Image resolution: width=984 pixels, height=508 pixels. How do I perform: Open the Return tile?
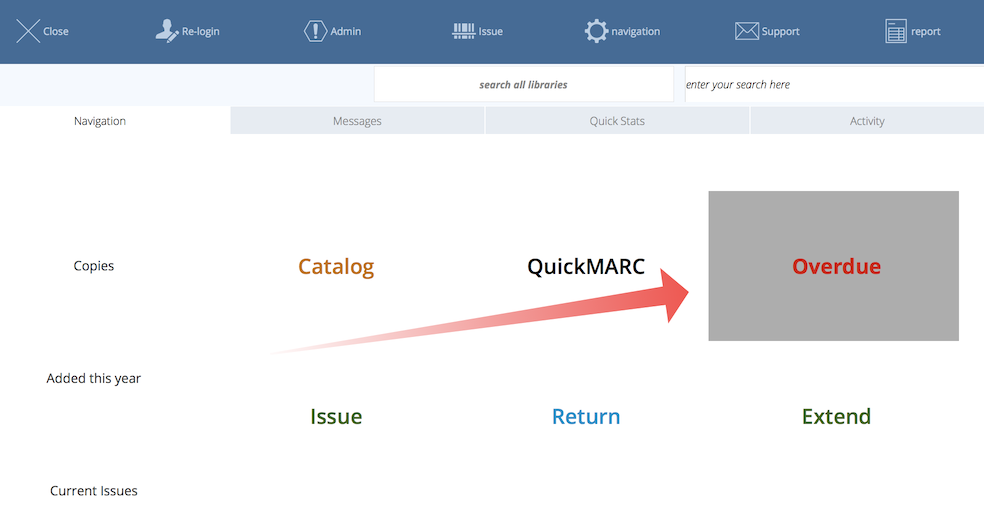tap(586, 417)
